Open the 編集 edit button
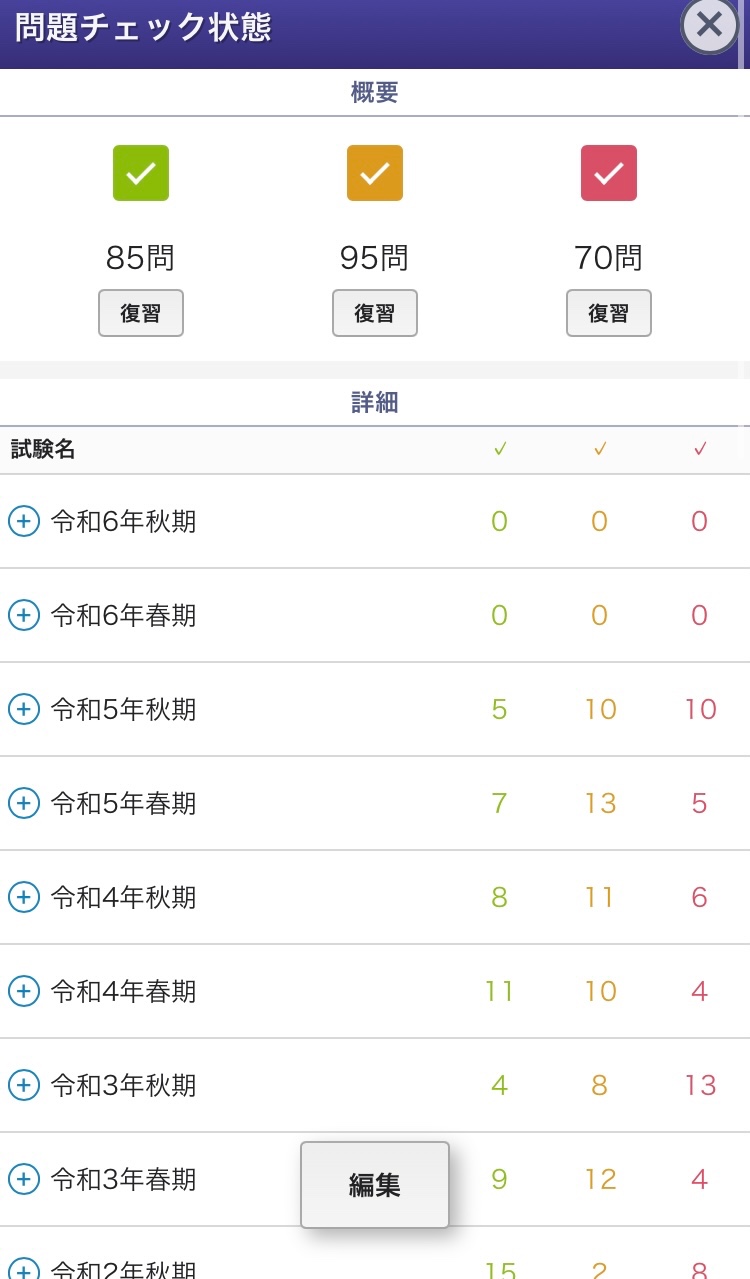Screen dimensions: 750x1279 [x=375, y=1185]
